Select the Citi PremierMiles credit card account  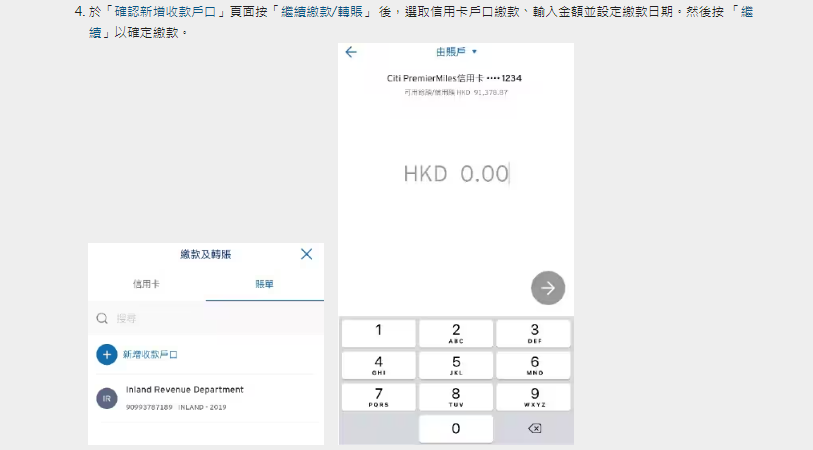click(x=455, y=78)
